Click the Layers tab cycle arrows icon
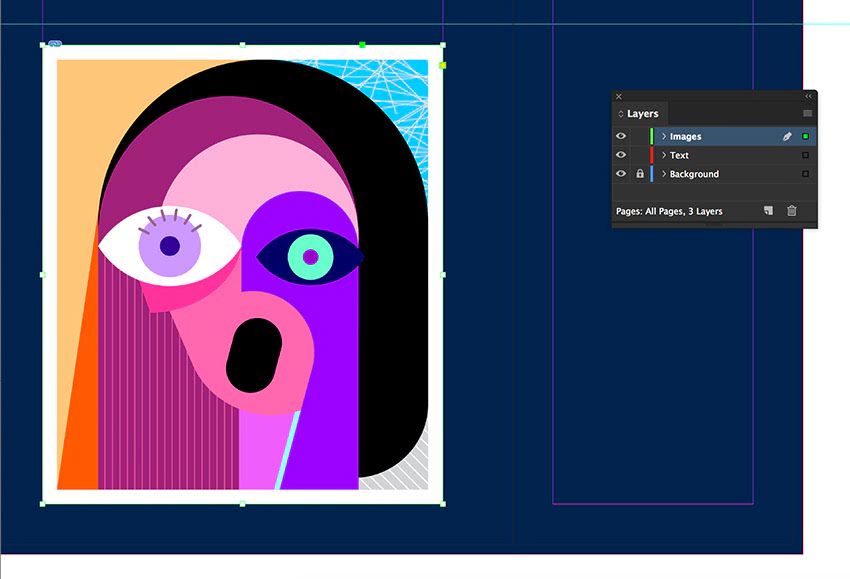Viewport: 850px width, 579px height. (x=620, y=114)
